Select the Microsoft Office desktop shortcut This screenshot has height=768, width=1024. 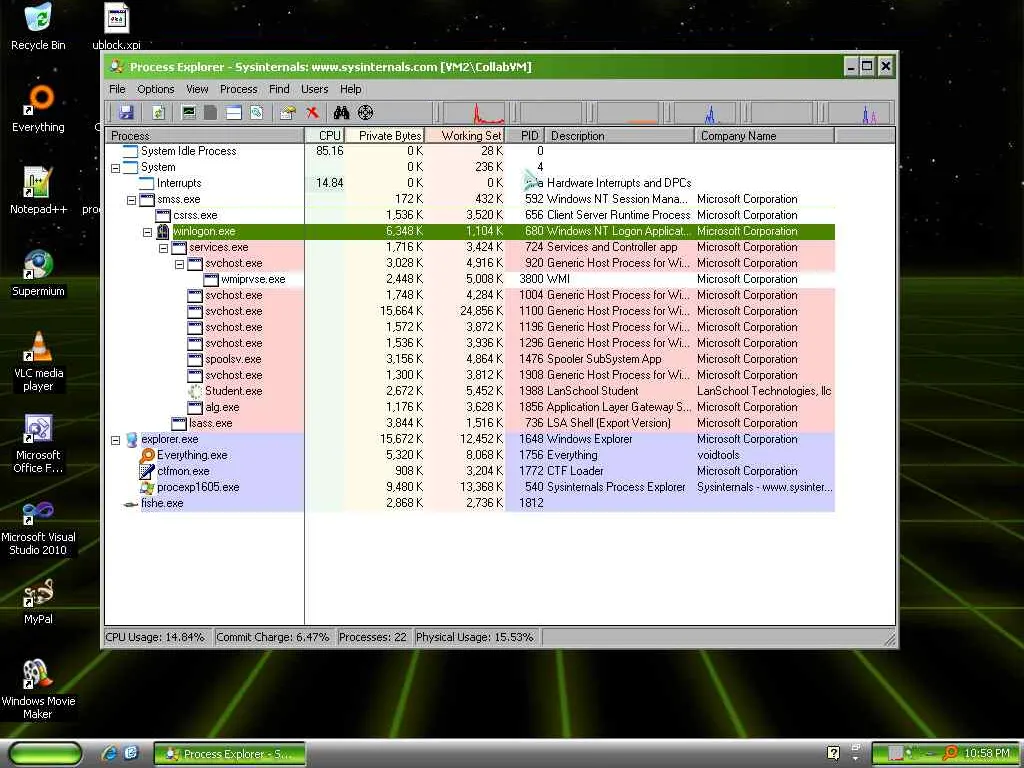(38, 443)
